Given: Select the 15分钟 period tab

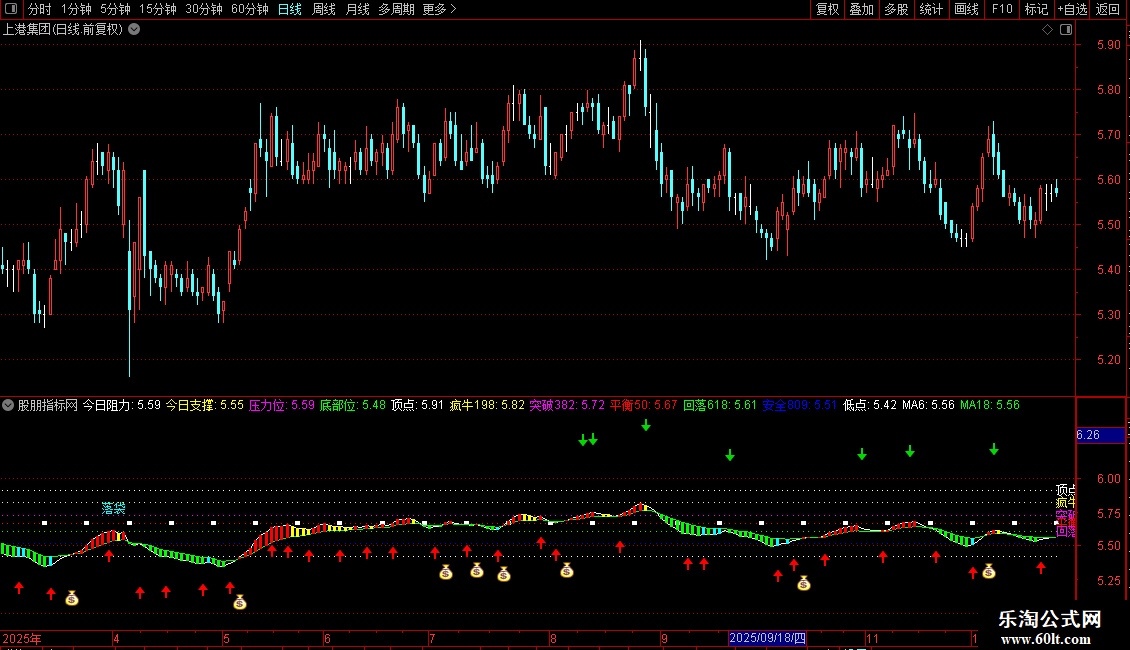Looking at the screenshot, I should click(x=158, y=9).
